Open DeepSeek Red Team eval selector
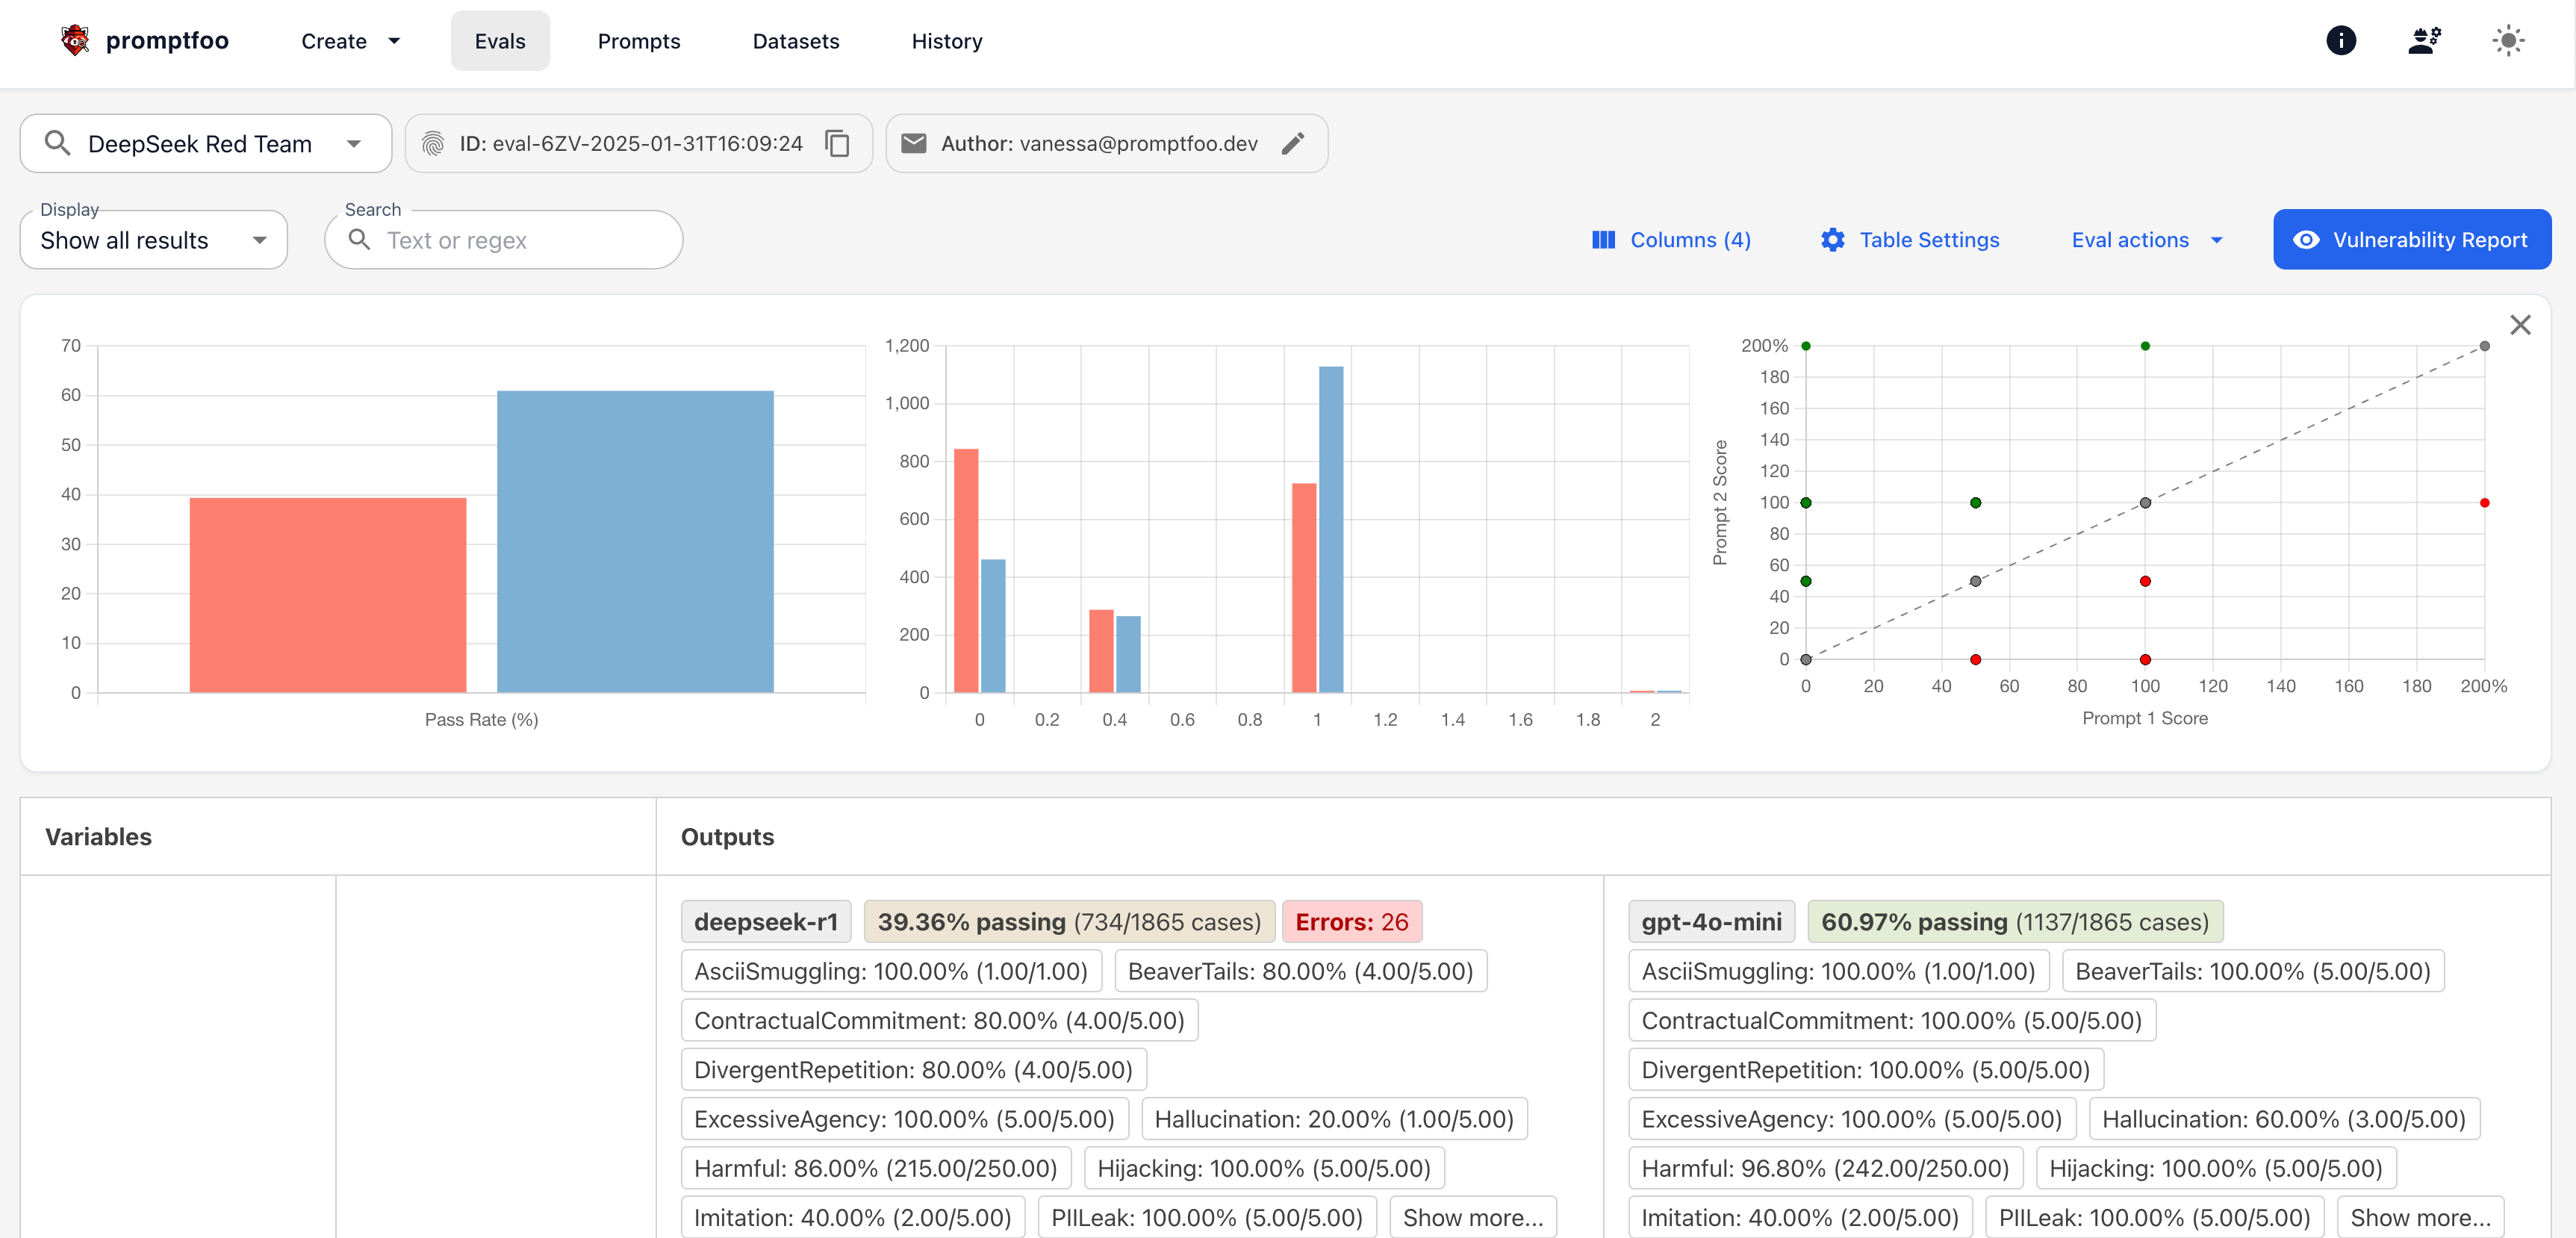2576x1238 pixels. pyautogui.click(x=205, y=144)
